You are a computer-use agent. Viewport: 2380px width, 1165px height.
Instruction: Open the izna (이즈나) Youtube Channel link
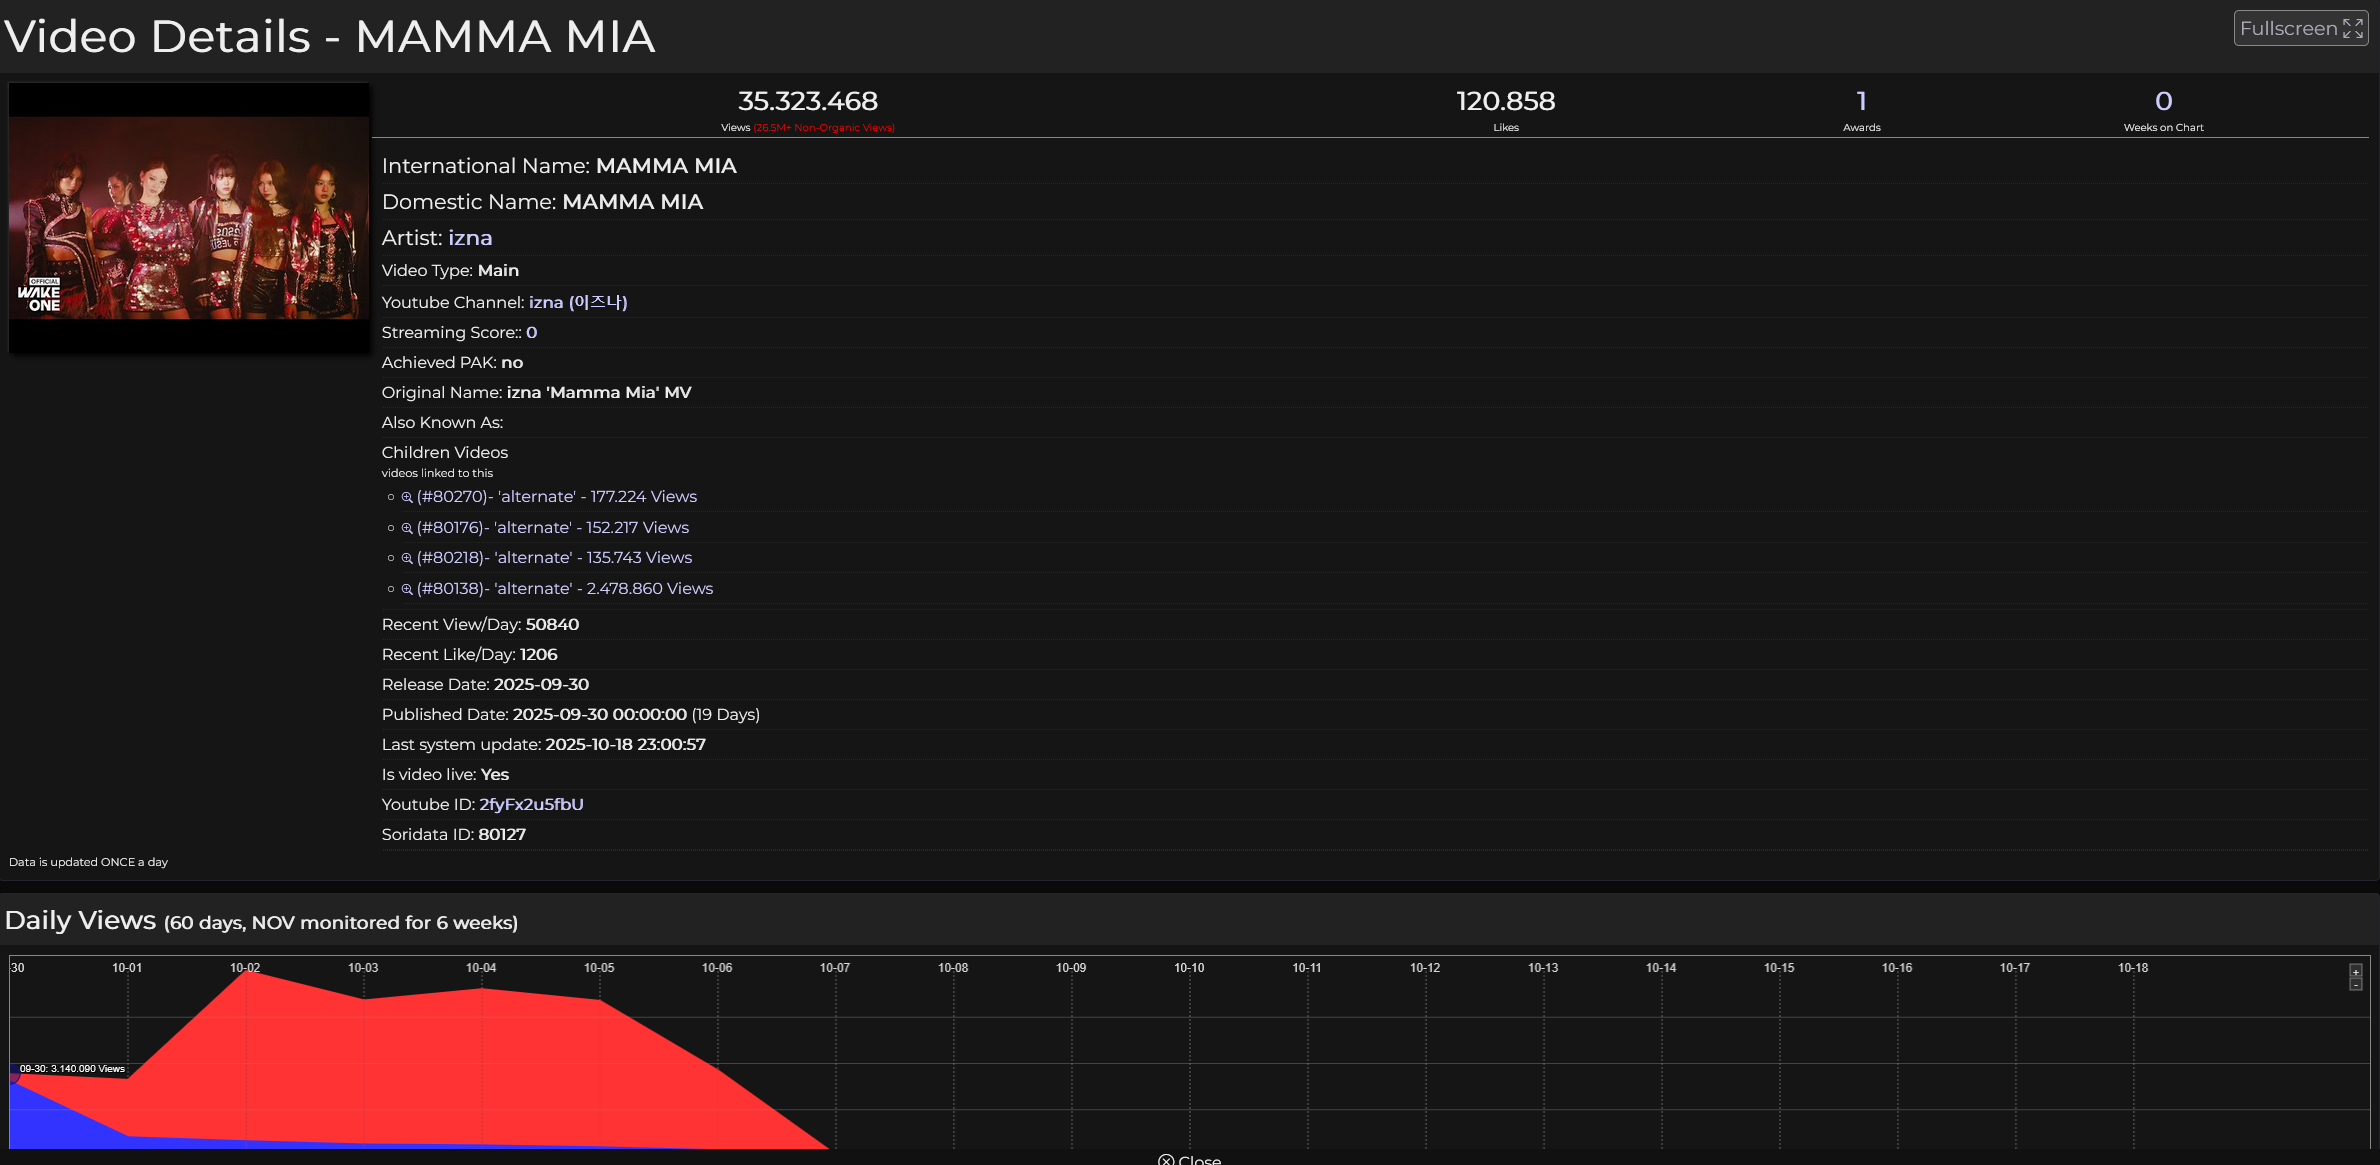point(577,302)
